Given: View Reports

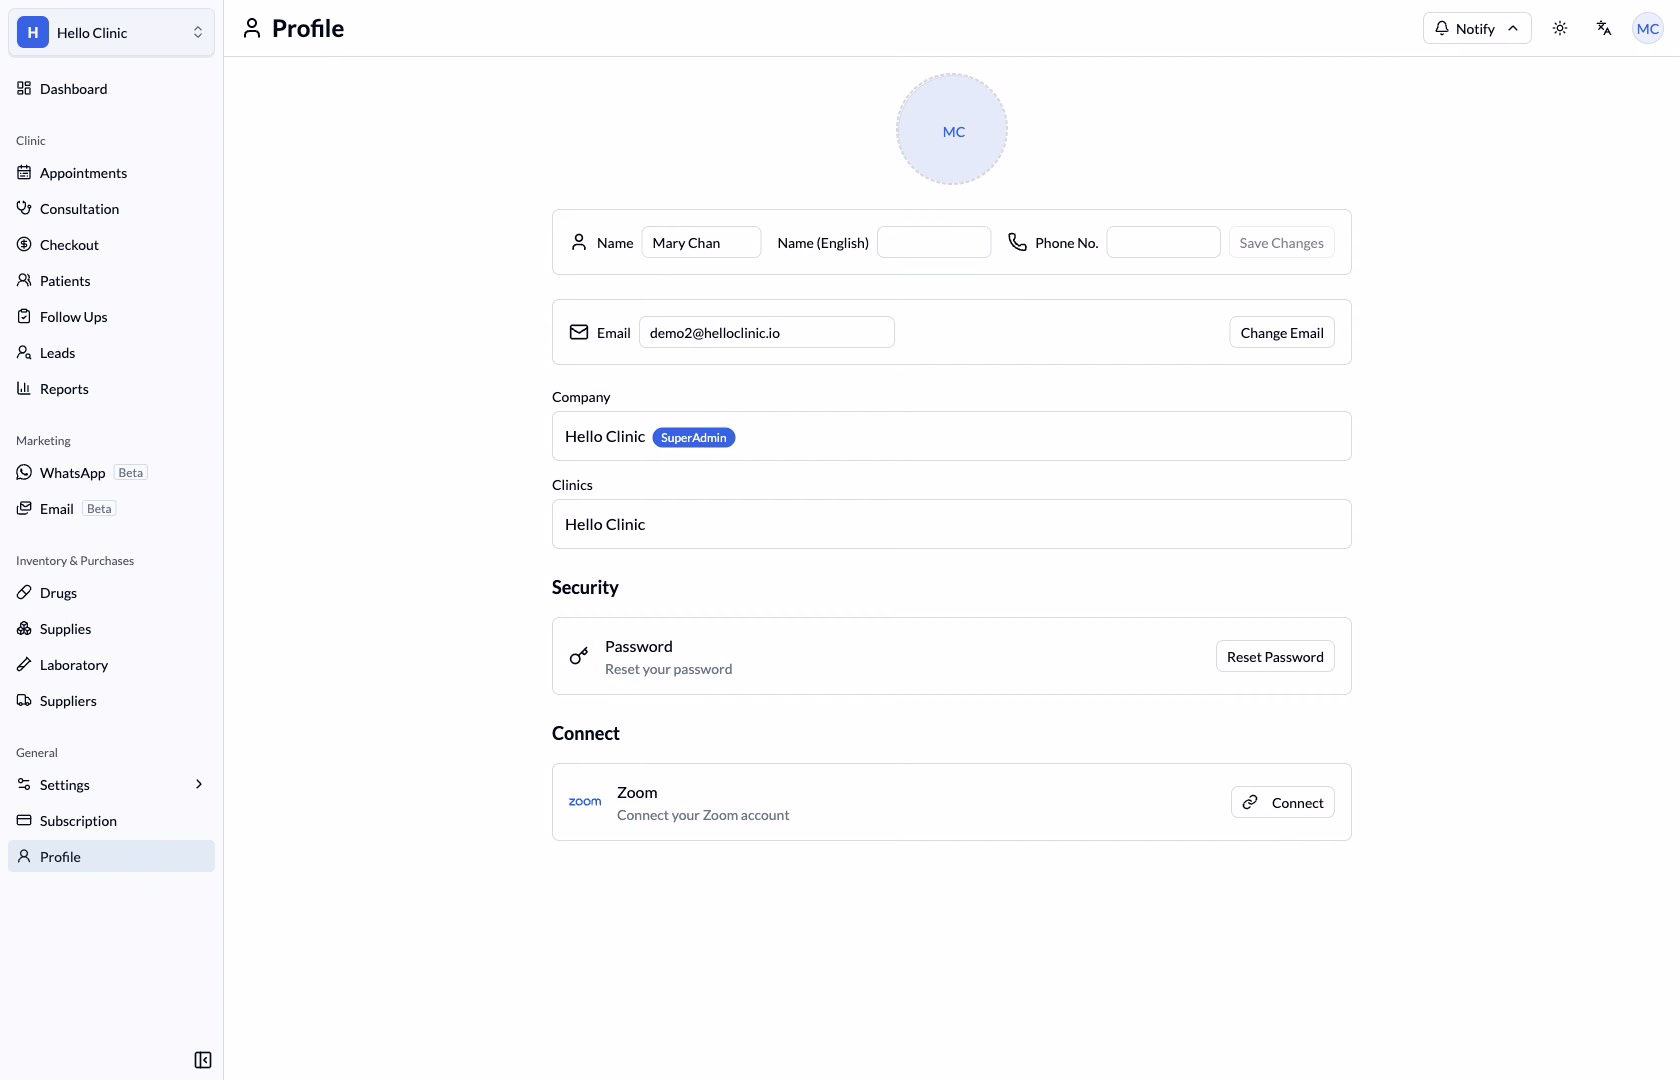Looking at the screenshot, I should [x=111, y=388].
